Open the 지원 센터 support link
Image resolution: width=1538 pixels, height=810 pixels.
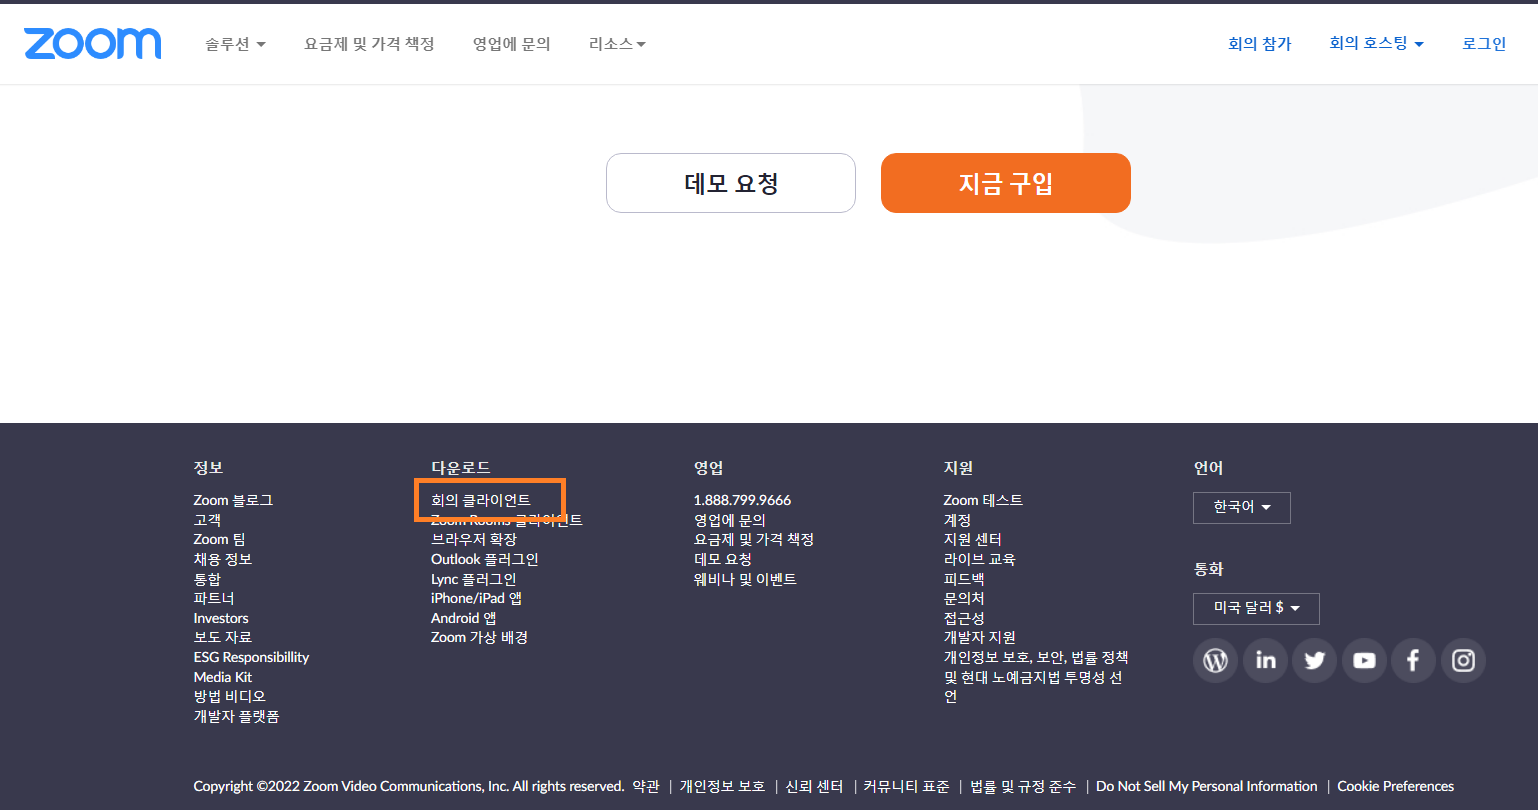click(973, 539)
